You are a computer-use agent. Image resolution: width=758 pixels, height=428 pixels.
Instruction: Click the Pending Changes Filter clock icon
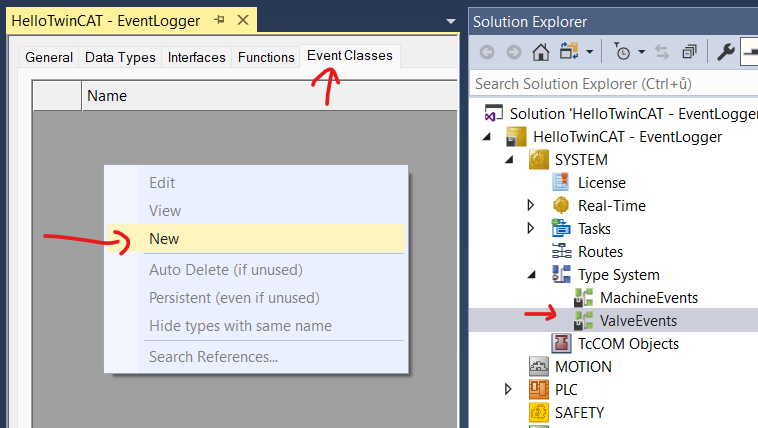623,52
